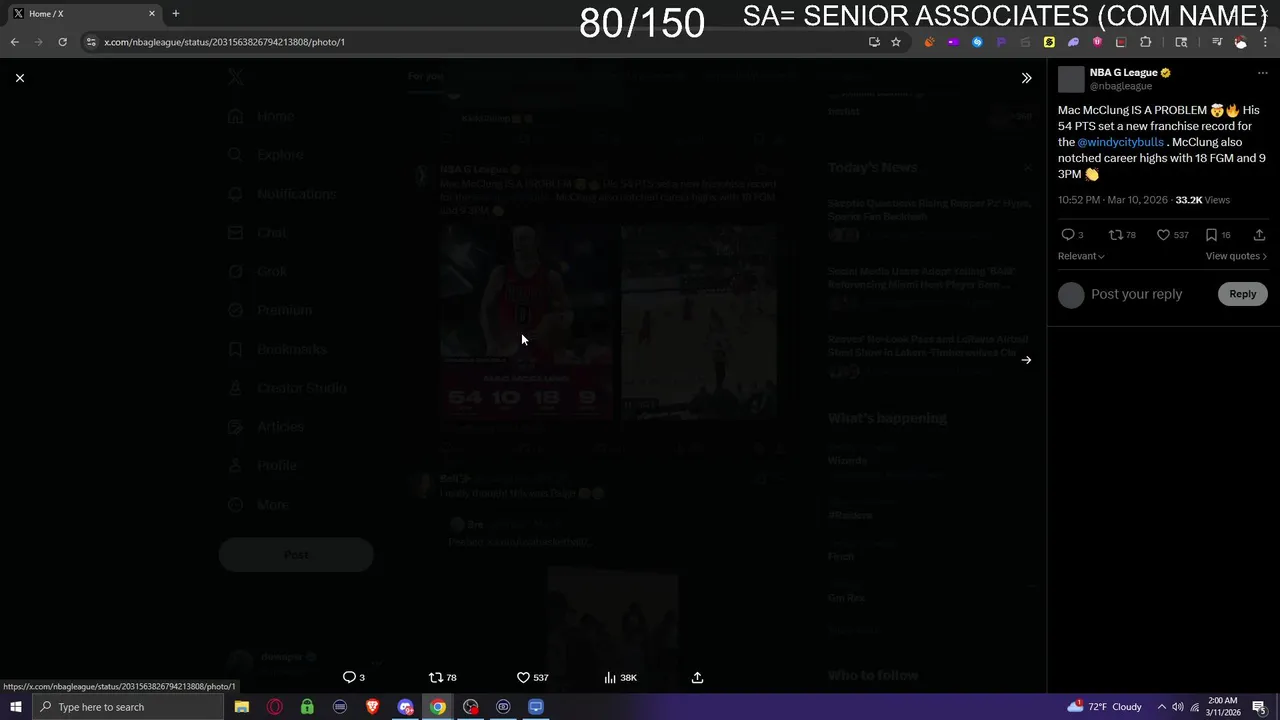Viewport: 1280px width, 720px height.
Task: Click the blue Shazam extension icon
Action: (977, 42)
